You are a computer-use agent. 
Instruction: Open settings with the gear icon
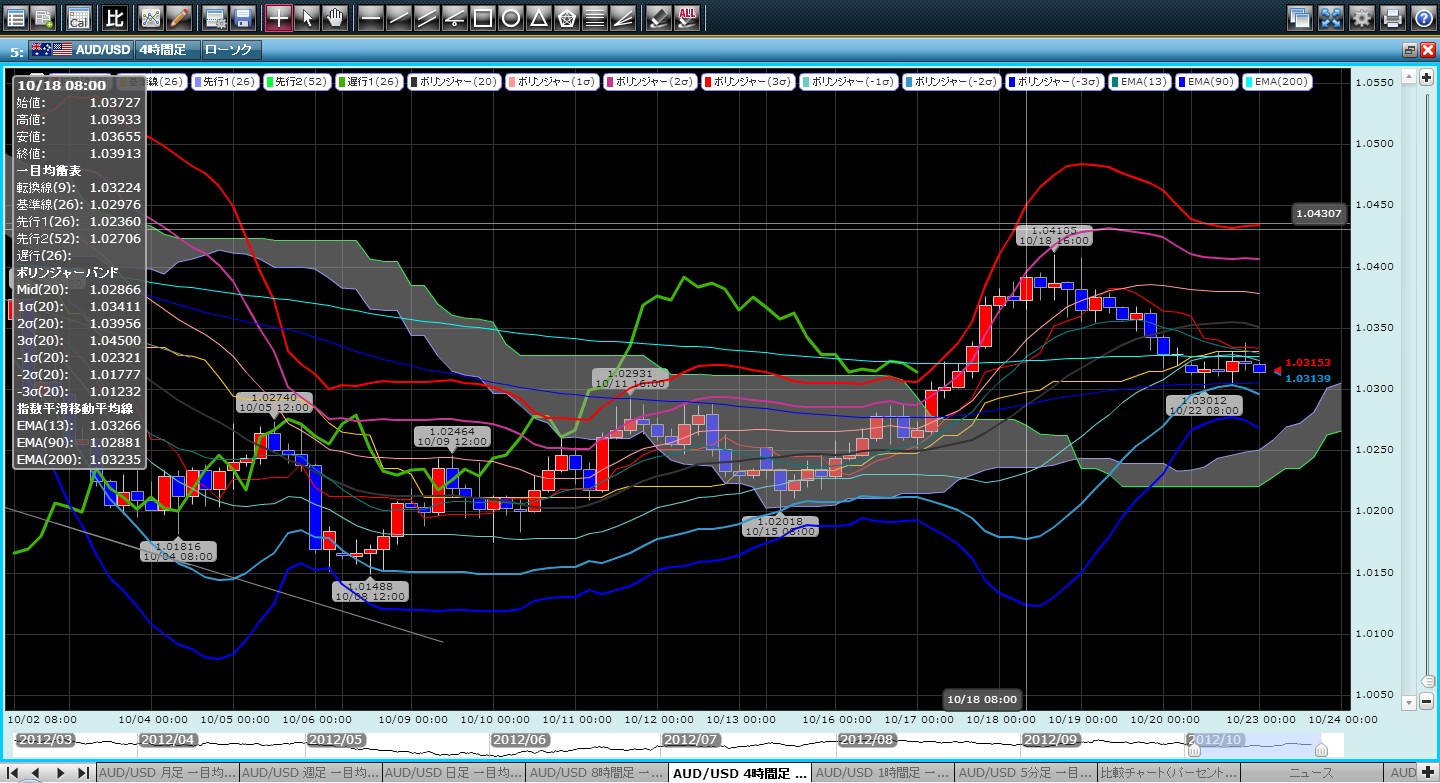pos(1361,17)
